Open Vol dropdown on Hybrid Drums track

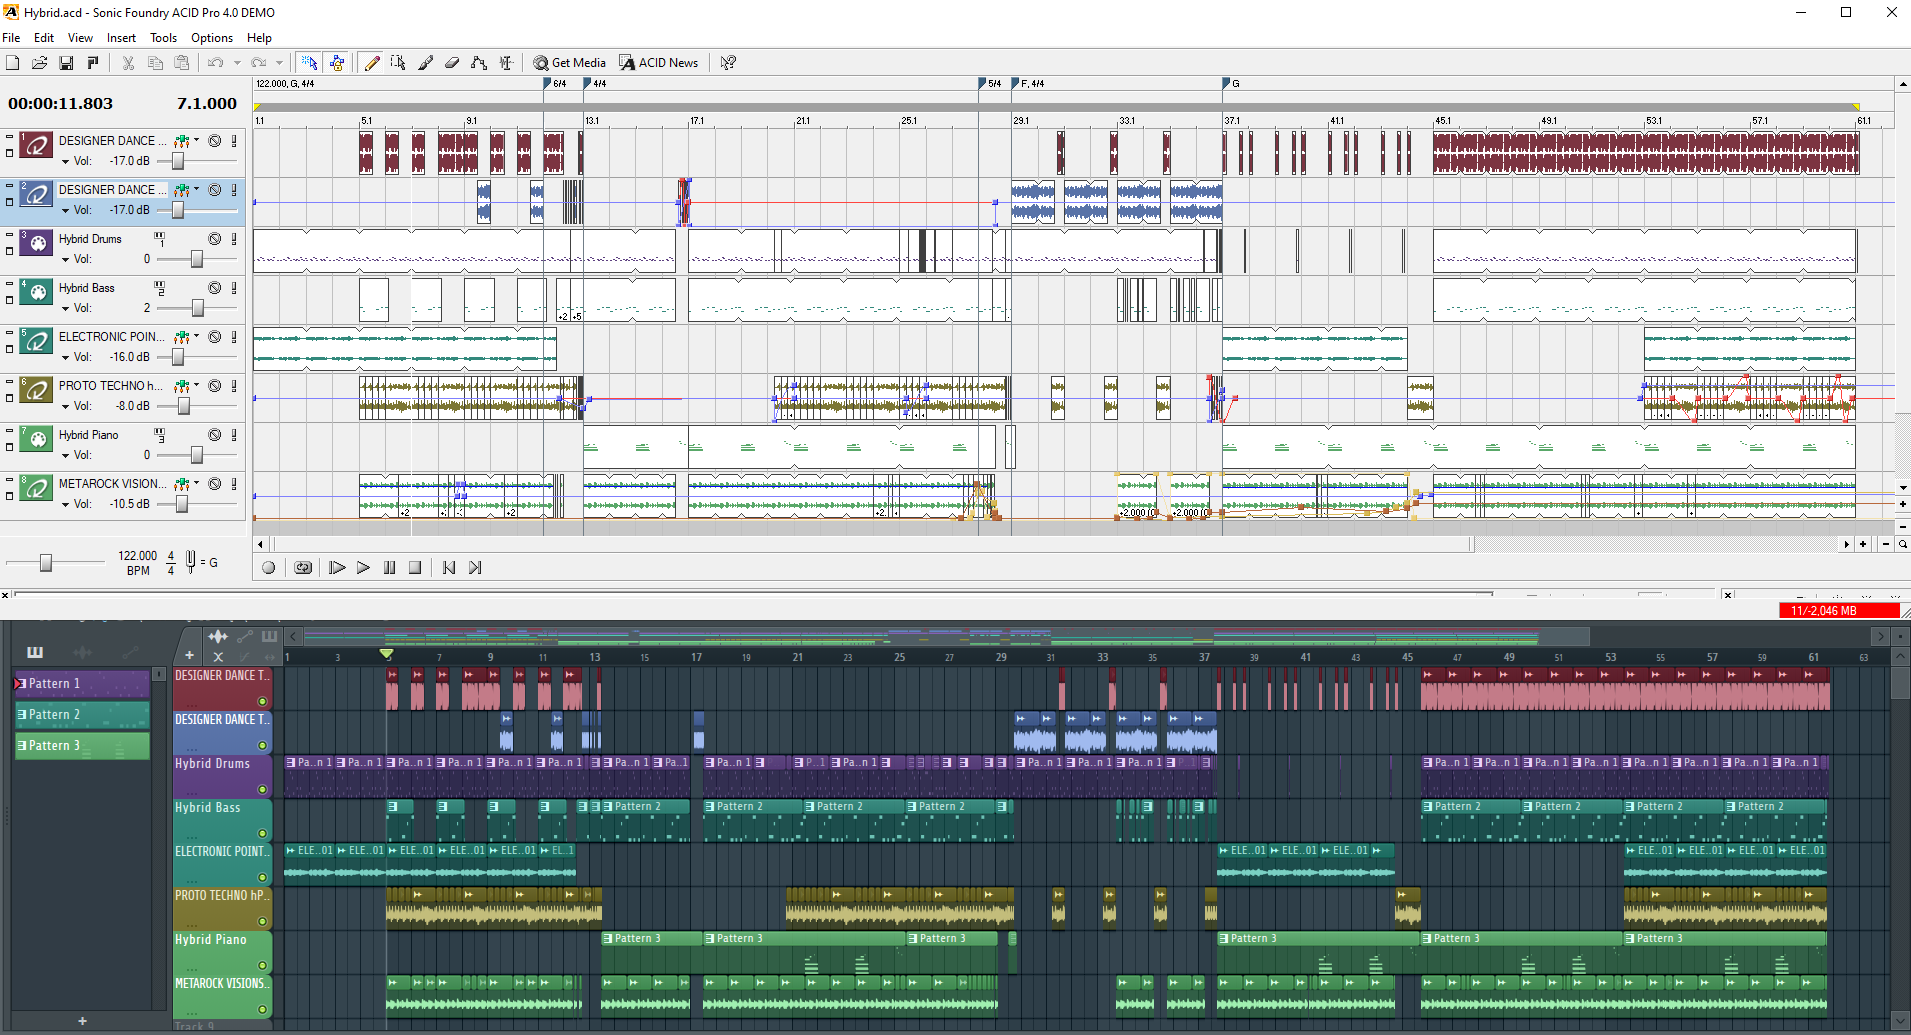click(x=65, y=260)
